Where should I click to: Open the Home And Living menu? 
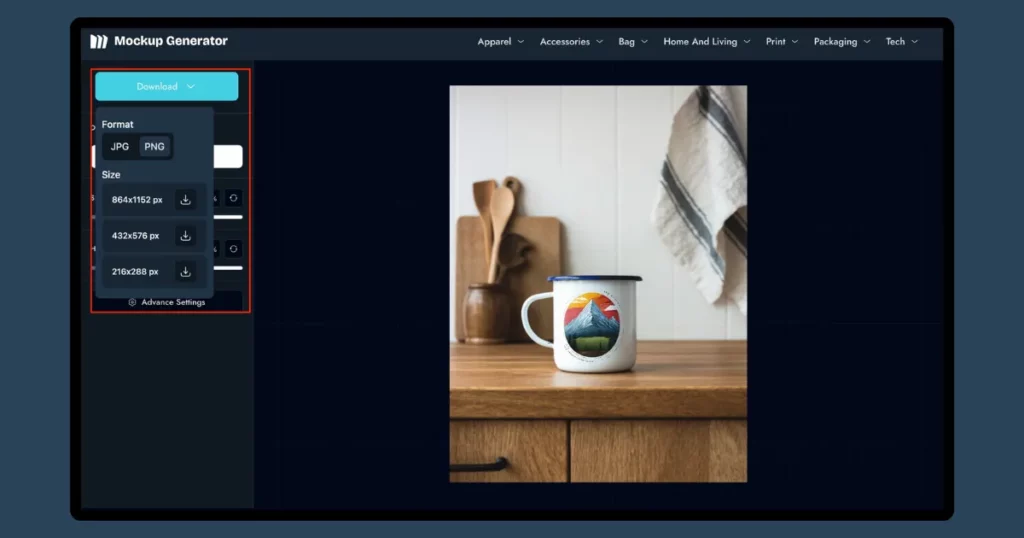(707, 42)
